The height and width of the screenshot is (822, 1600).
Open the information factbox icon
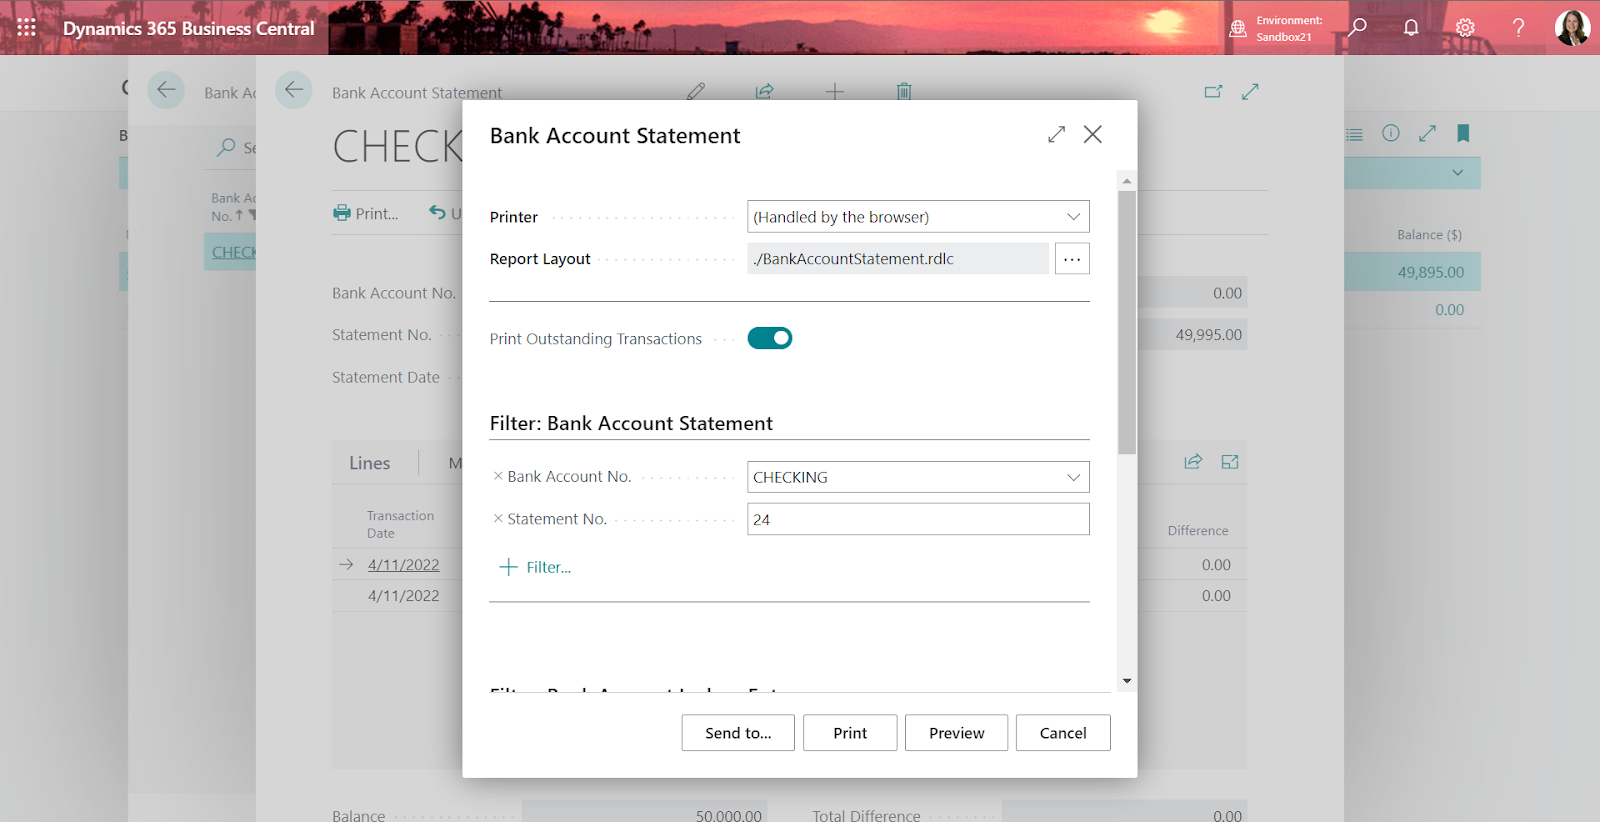(1391, 133)
